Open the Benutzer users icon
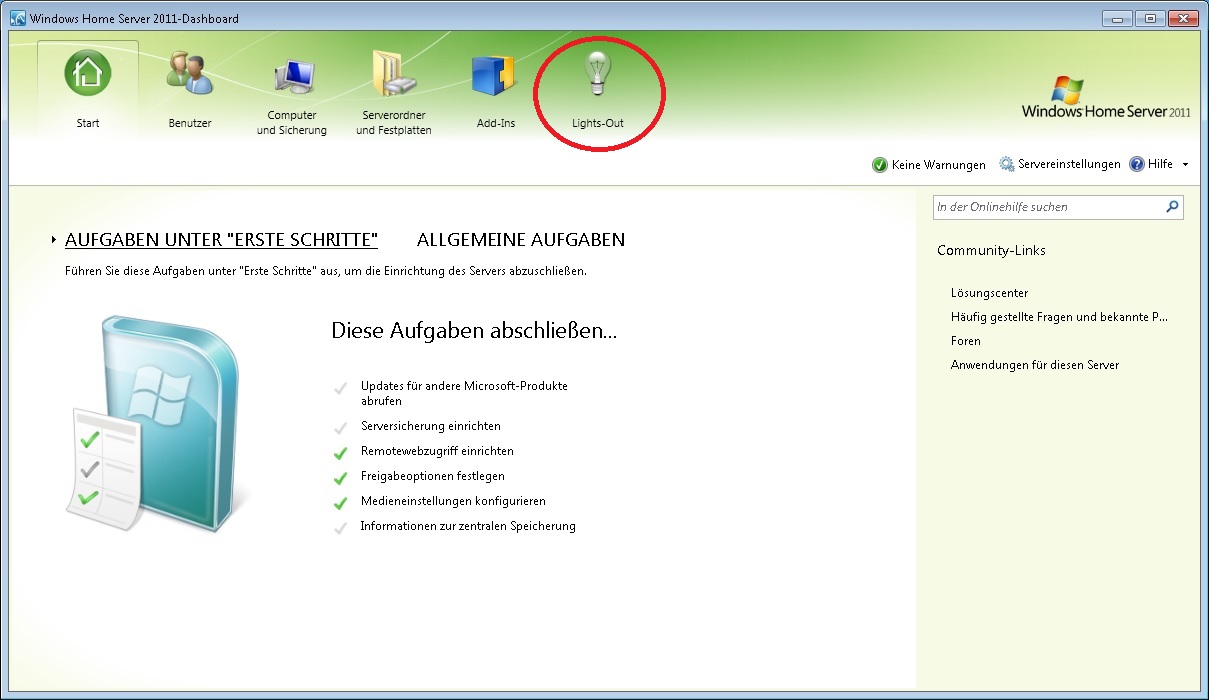Viewport: 1209px width, 700px height. (x=190, y=74)
